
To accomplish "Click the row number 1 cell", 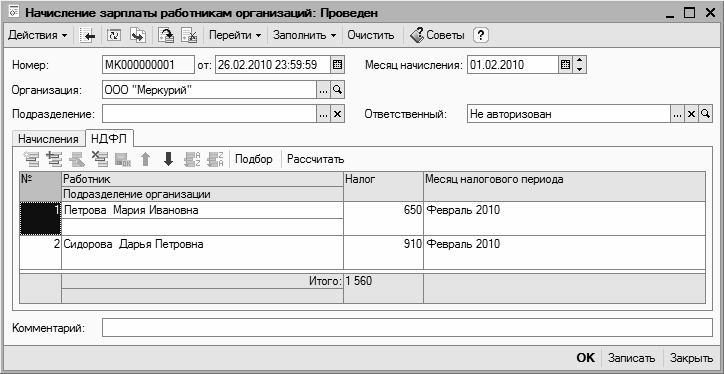I will 41,219.
